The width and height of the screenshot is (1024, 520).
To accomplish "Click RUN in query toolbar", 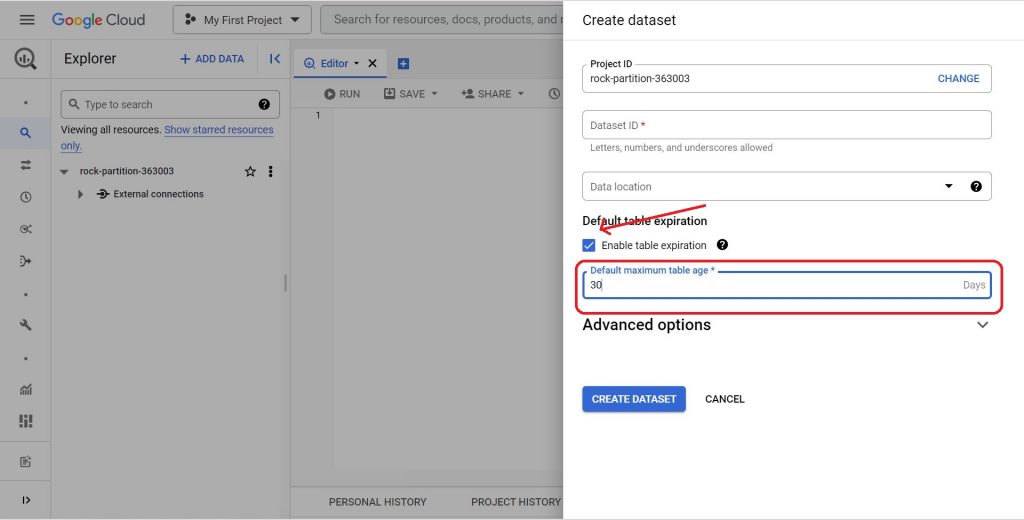I will [x=342, y=94].
